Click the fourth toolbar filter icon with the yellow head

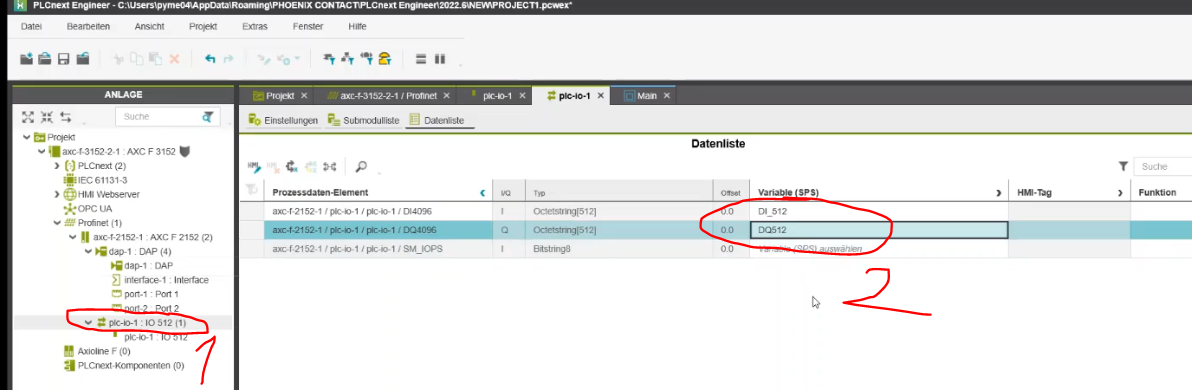[x=385, y=59]
